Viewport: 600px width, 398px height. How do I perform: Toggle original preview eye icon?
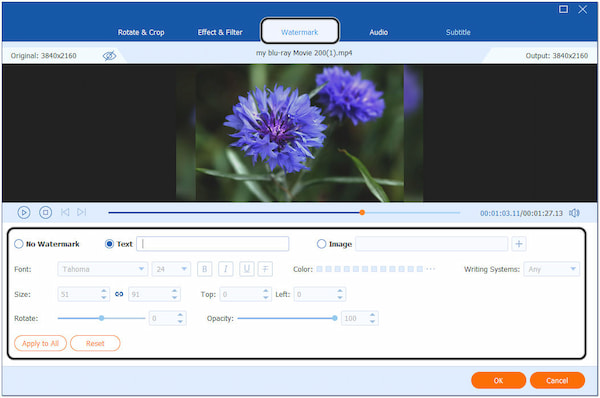(x=109, y=56)
